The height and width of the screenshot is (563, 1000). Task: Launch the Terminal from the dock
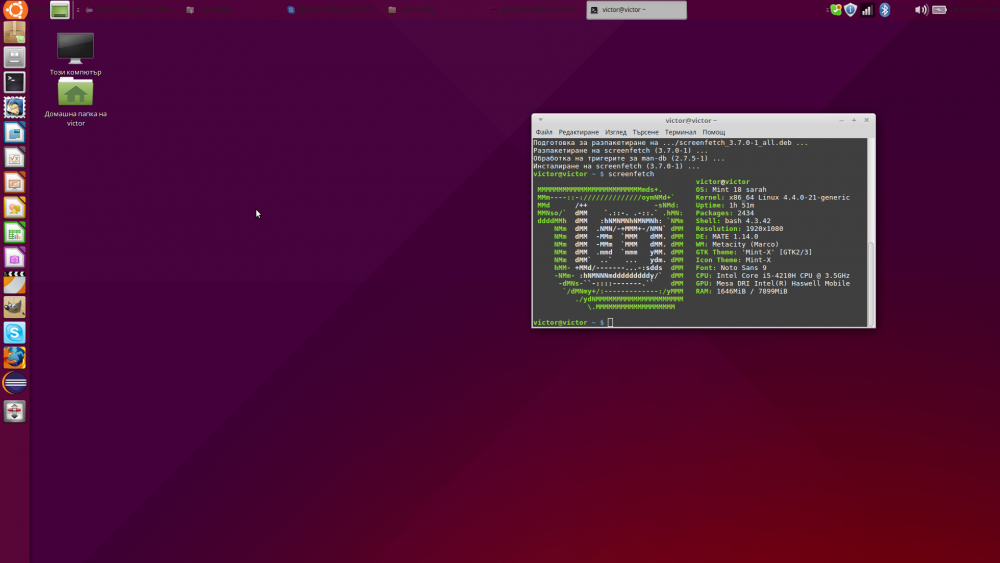[15, 82]
